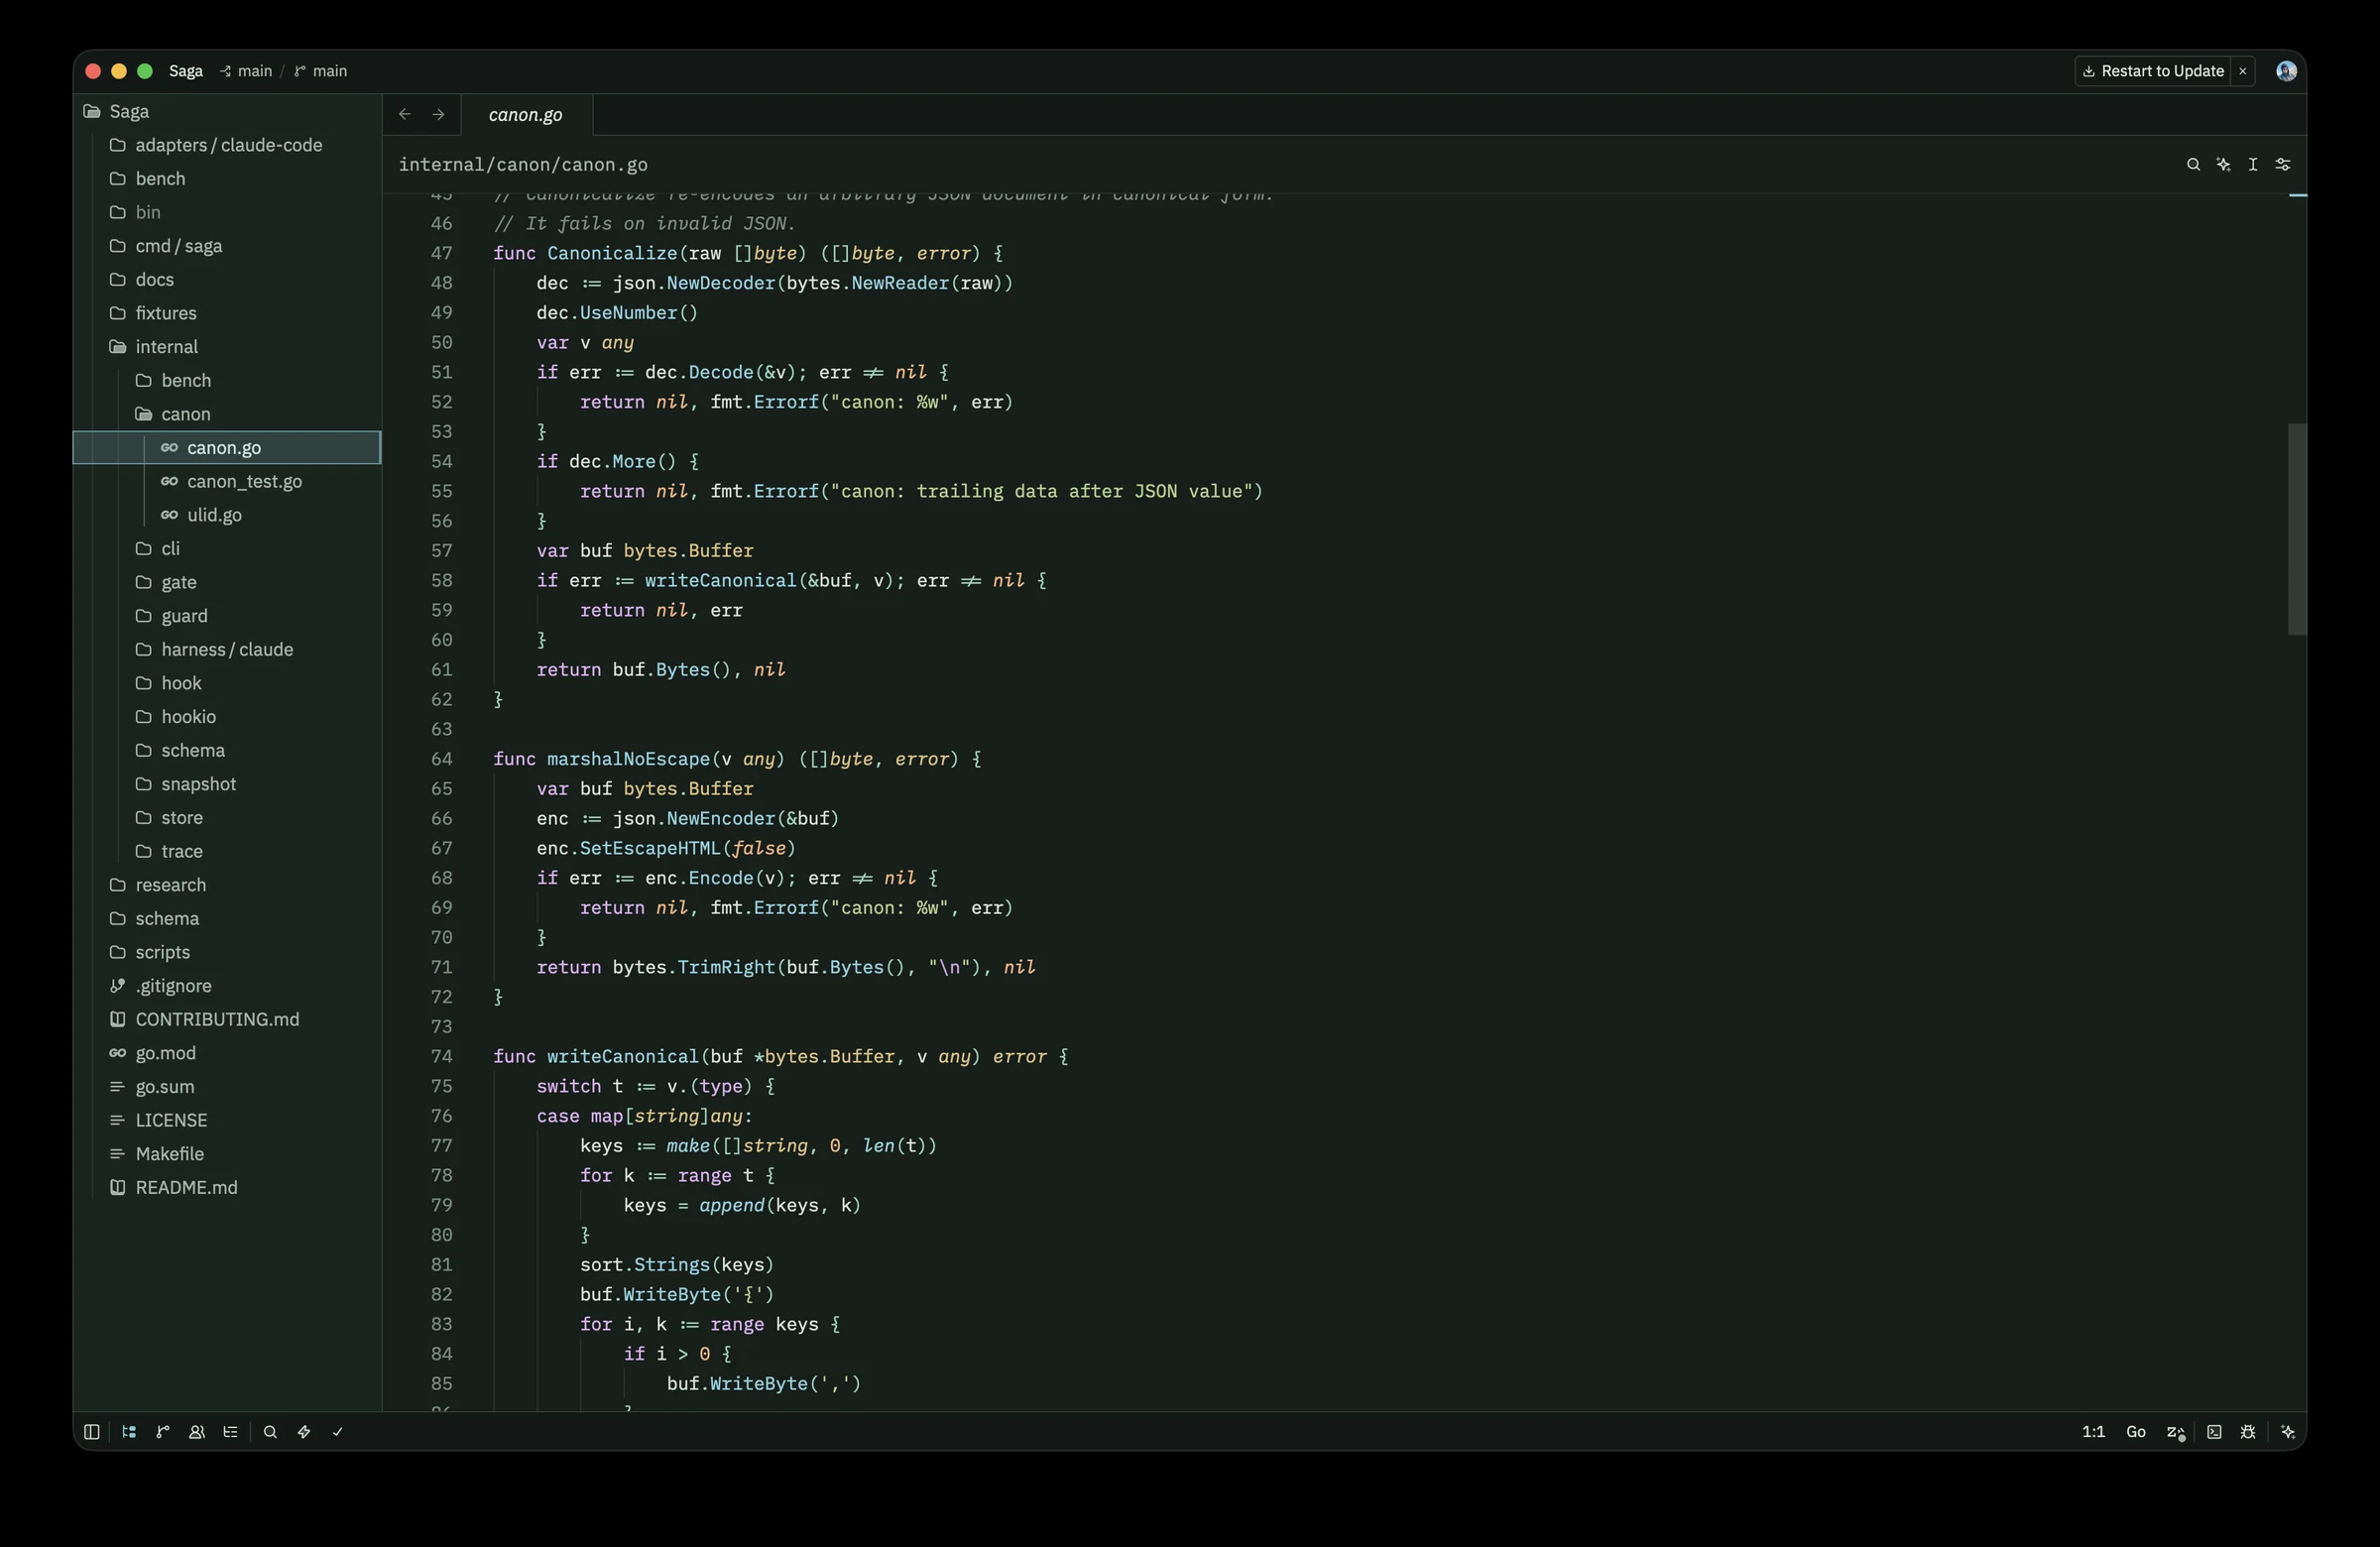Open README.md file

click(x=227, y=1187)
